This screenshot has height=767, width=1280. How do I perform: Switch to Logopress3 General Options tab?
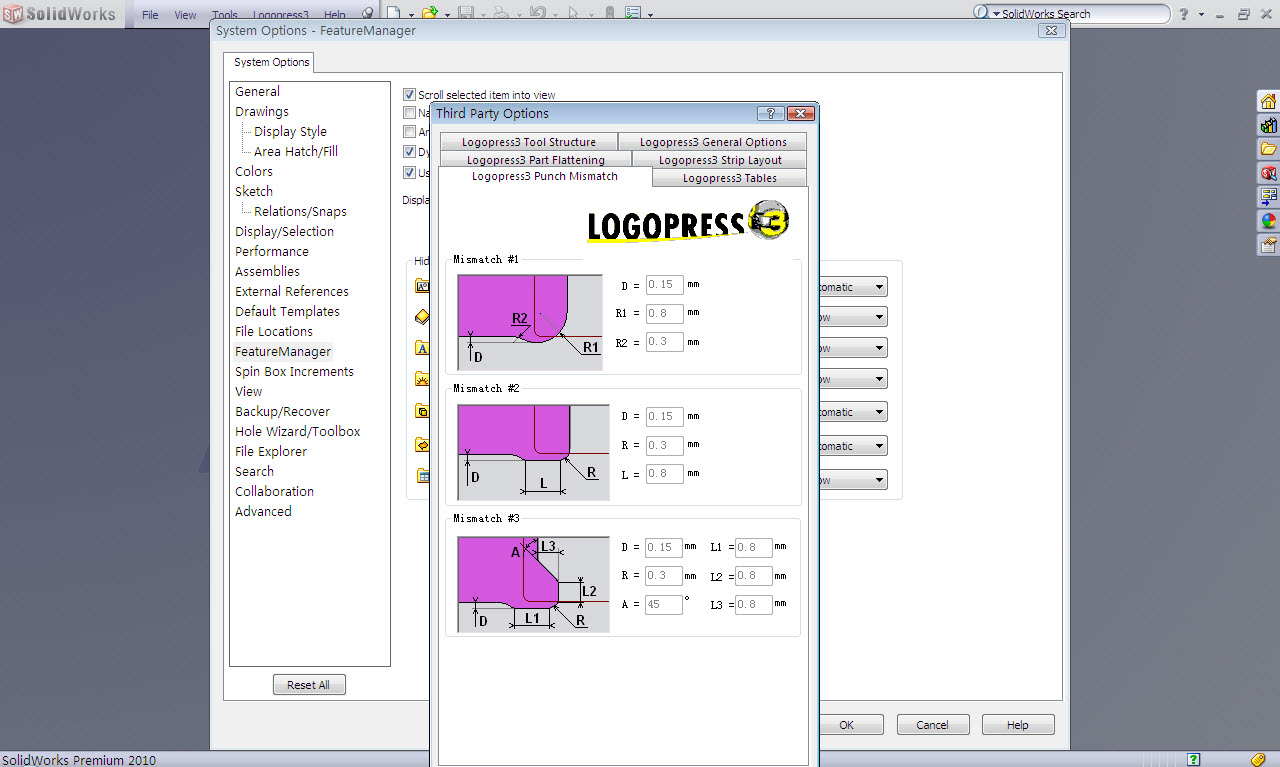click(x=713, y=142)
